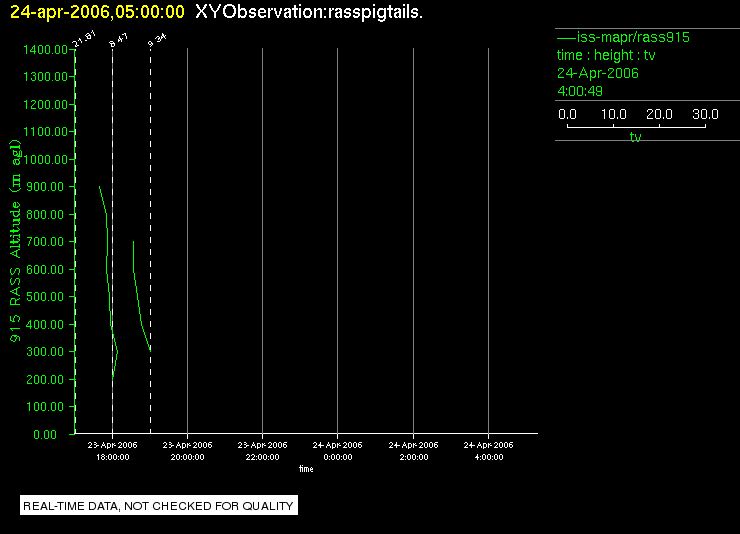Image resolution: width=740 pixels, height=534 pixels.
Task: Click the 20.0 tick on tv scale
Action: 659,114
